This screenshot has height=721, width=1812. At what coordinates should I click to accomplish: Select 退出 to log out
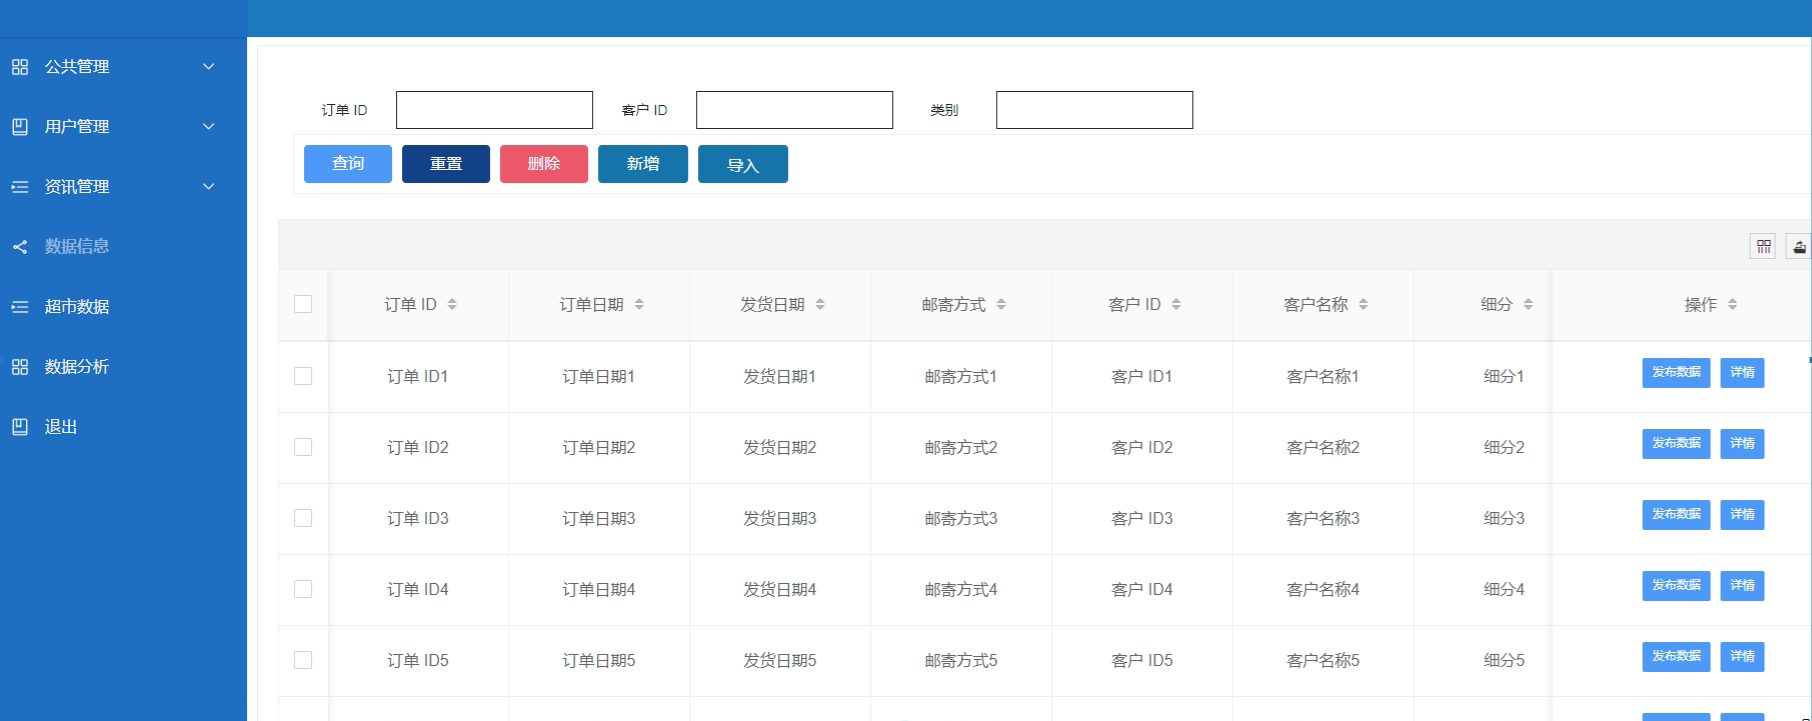pos(123,427)
